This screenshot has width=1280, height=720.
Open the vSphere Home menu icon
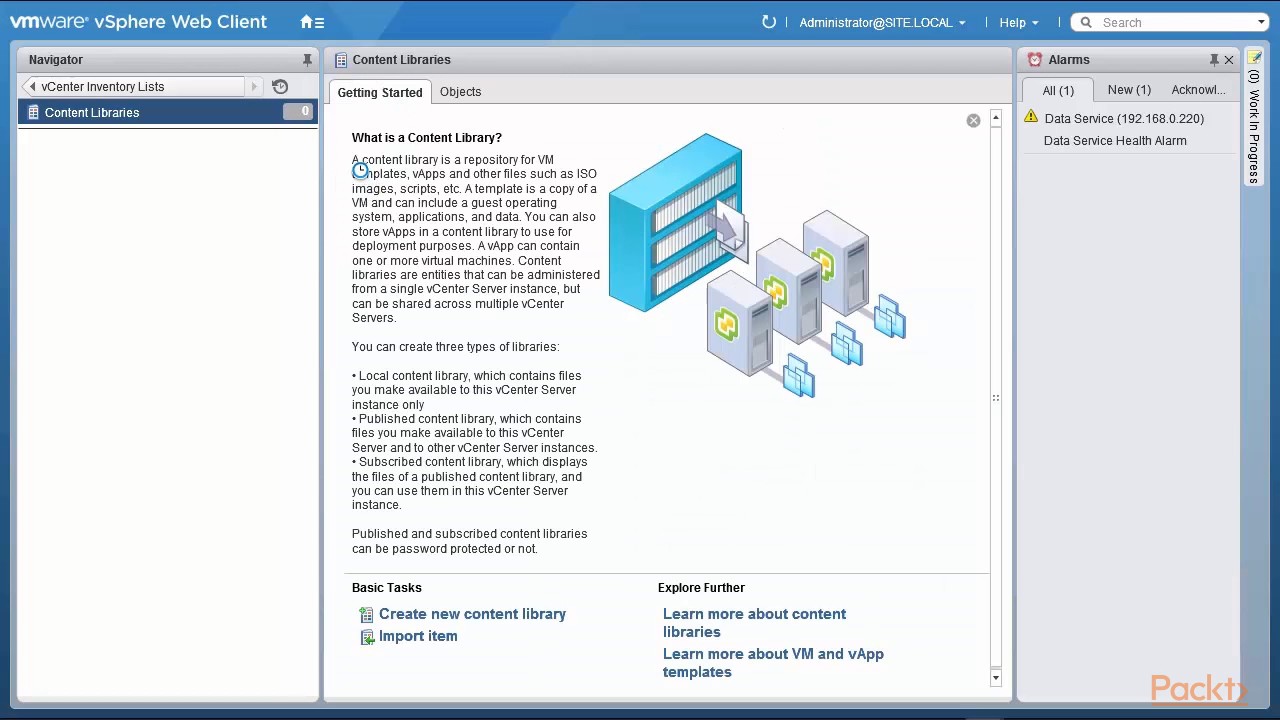click(312, 22)
